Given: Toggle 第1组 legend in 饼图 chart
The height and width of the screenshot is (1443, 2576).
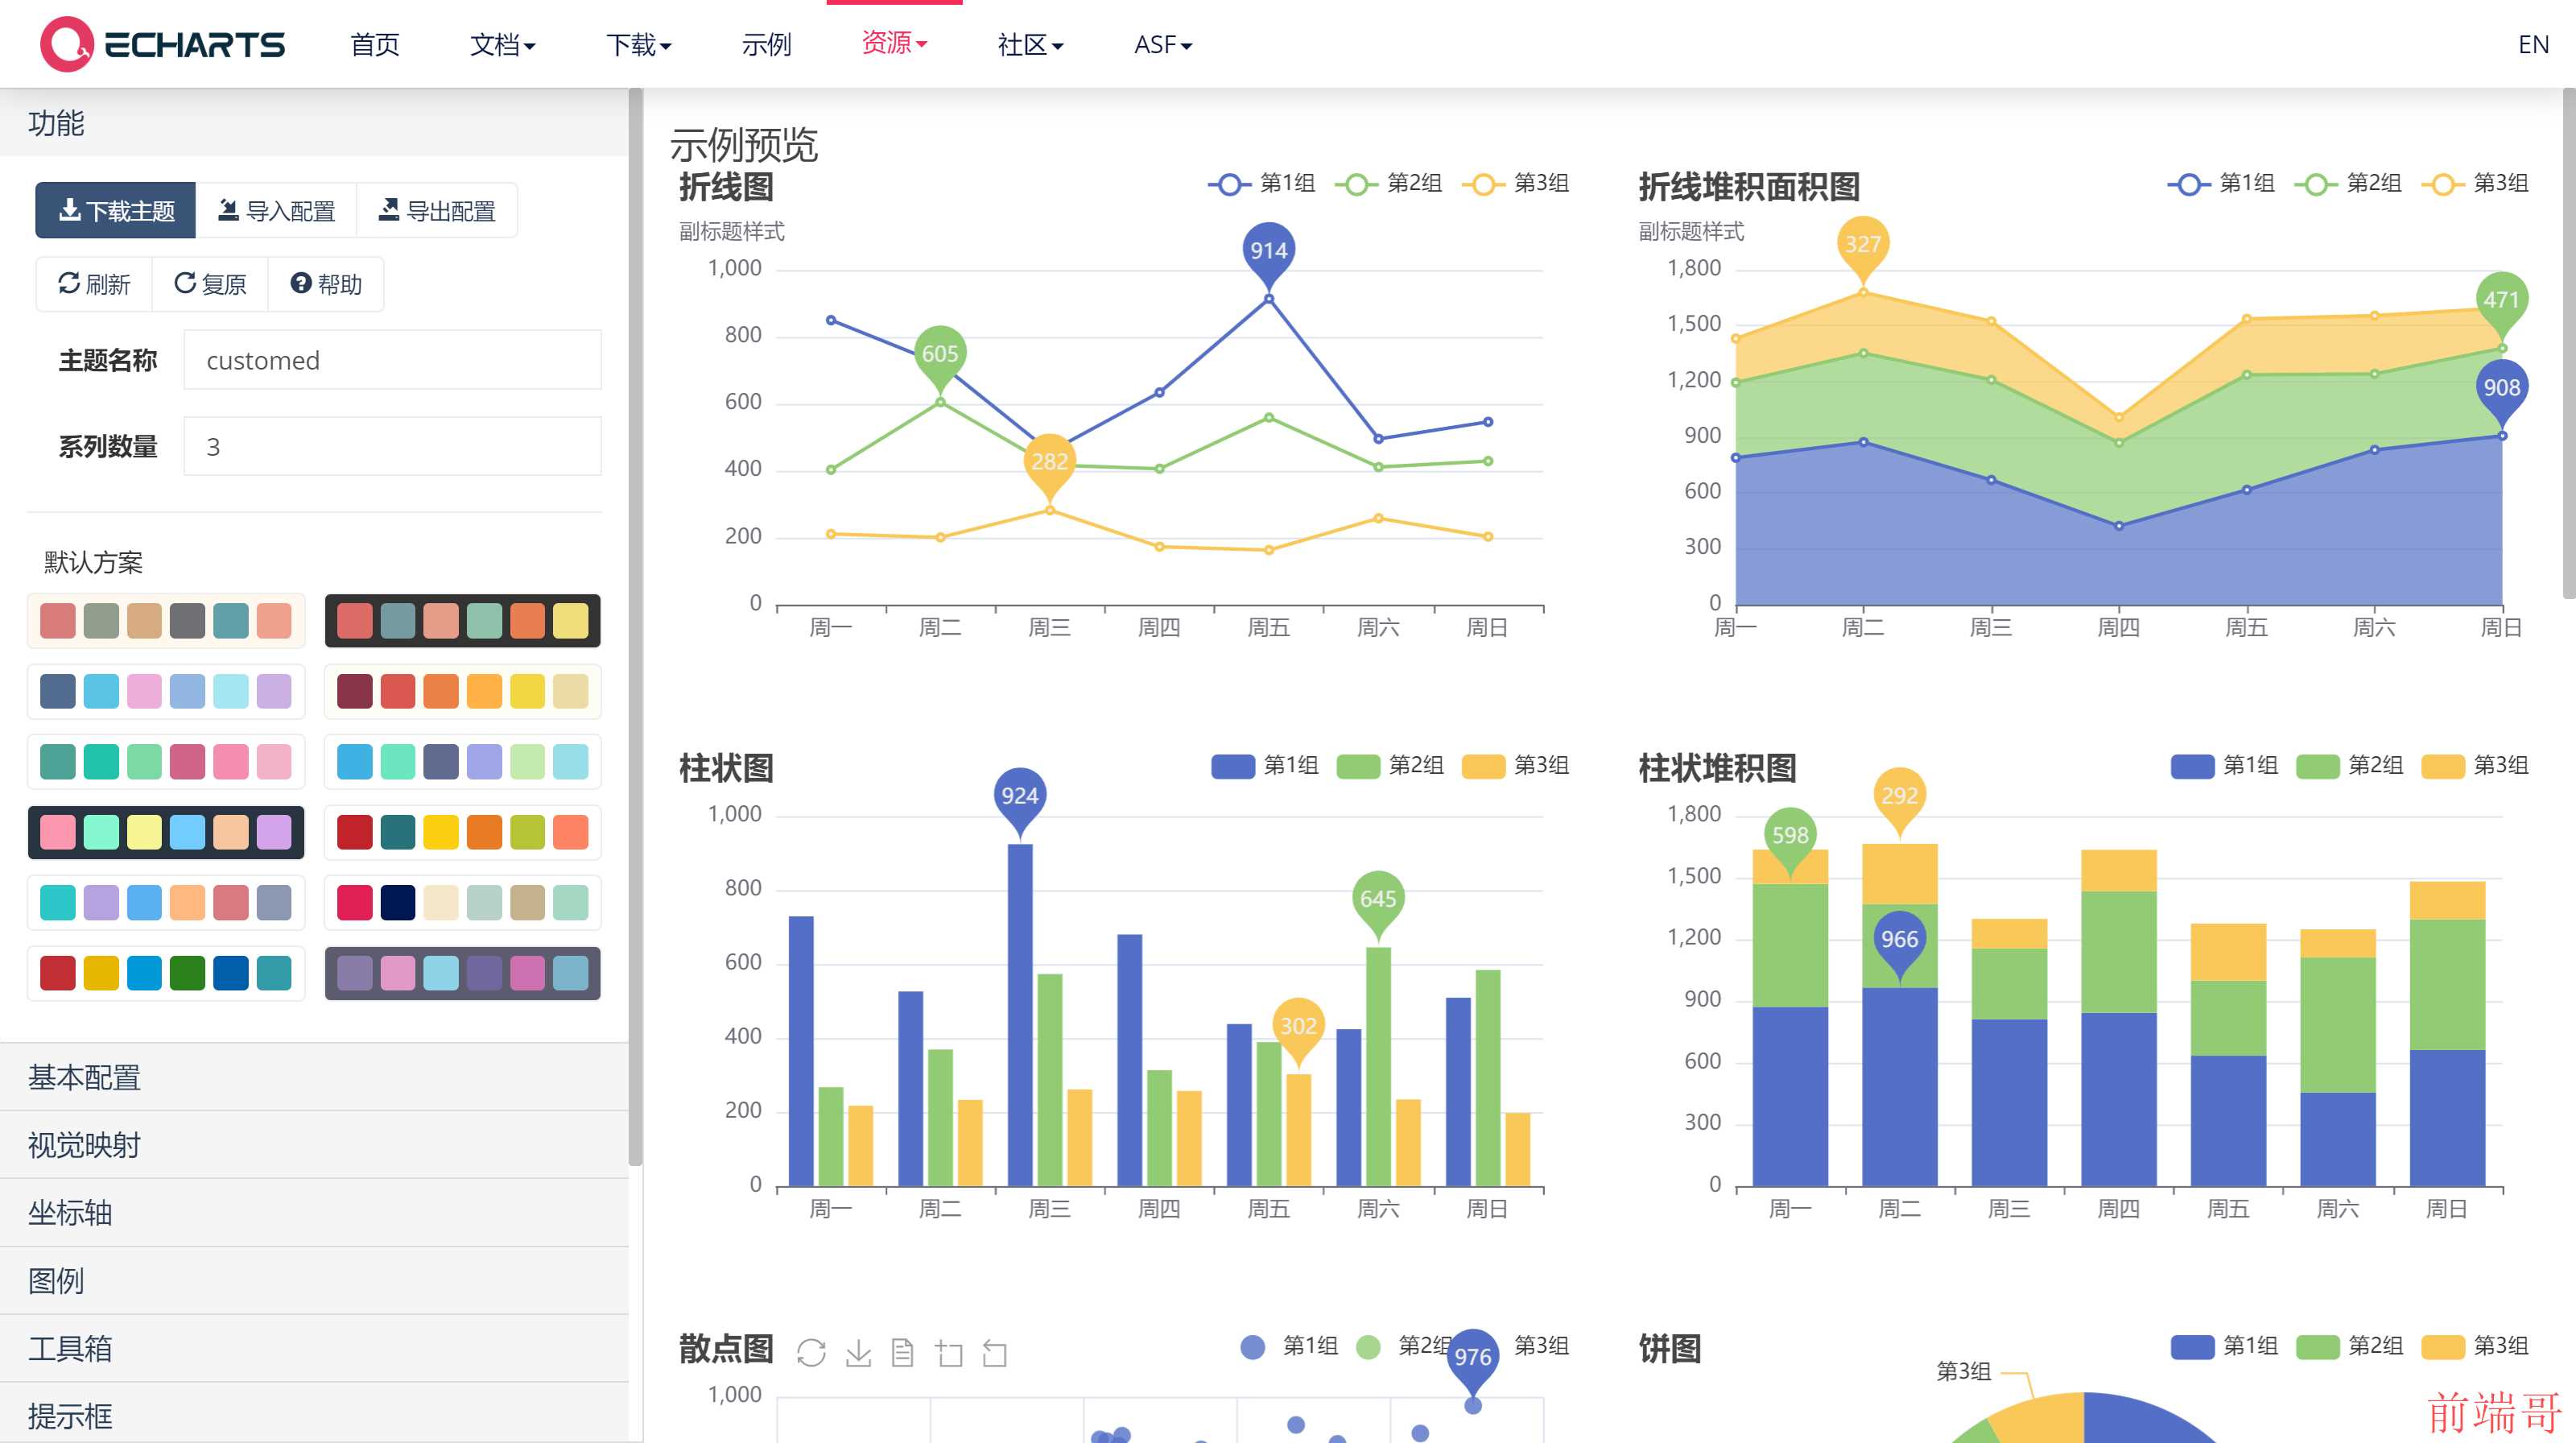Looking at the screenshot, I should tap(2225, 1346).
